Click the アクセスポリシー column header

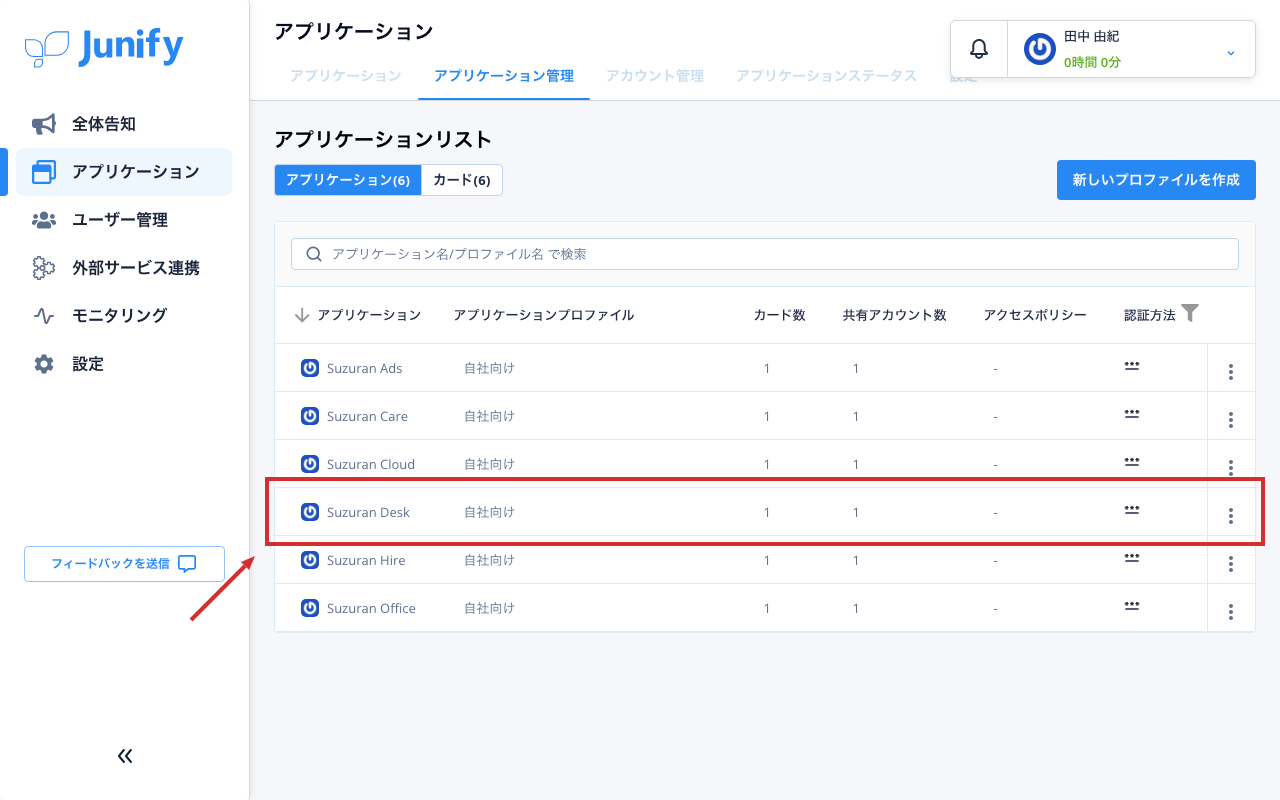tap(1035, 315)
